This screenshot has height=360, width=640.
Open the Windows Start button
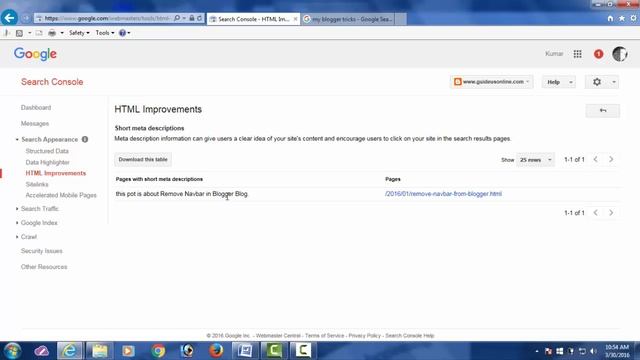[x=12, y=351]
